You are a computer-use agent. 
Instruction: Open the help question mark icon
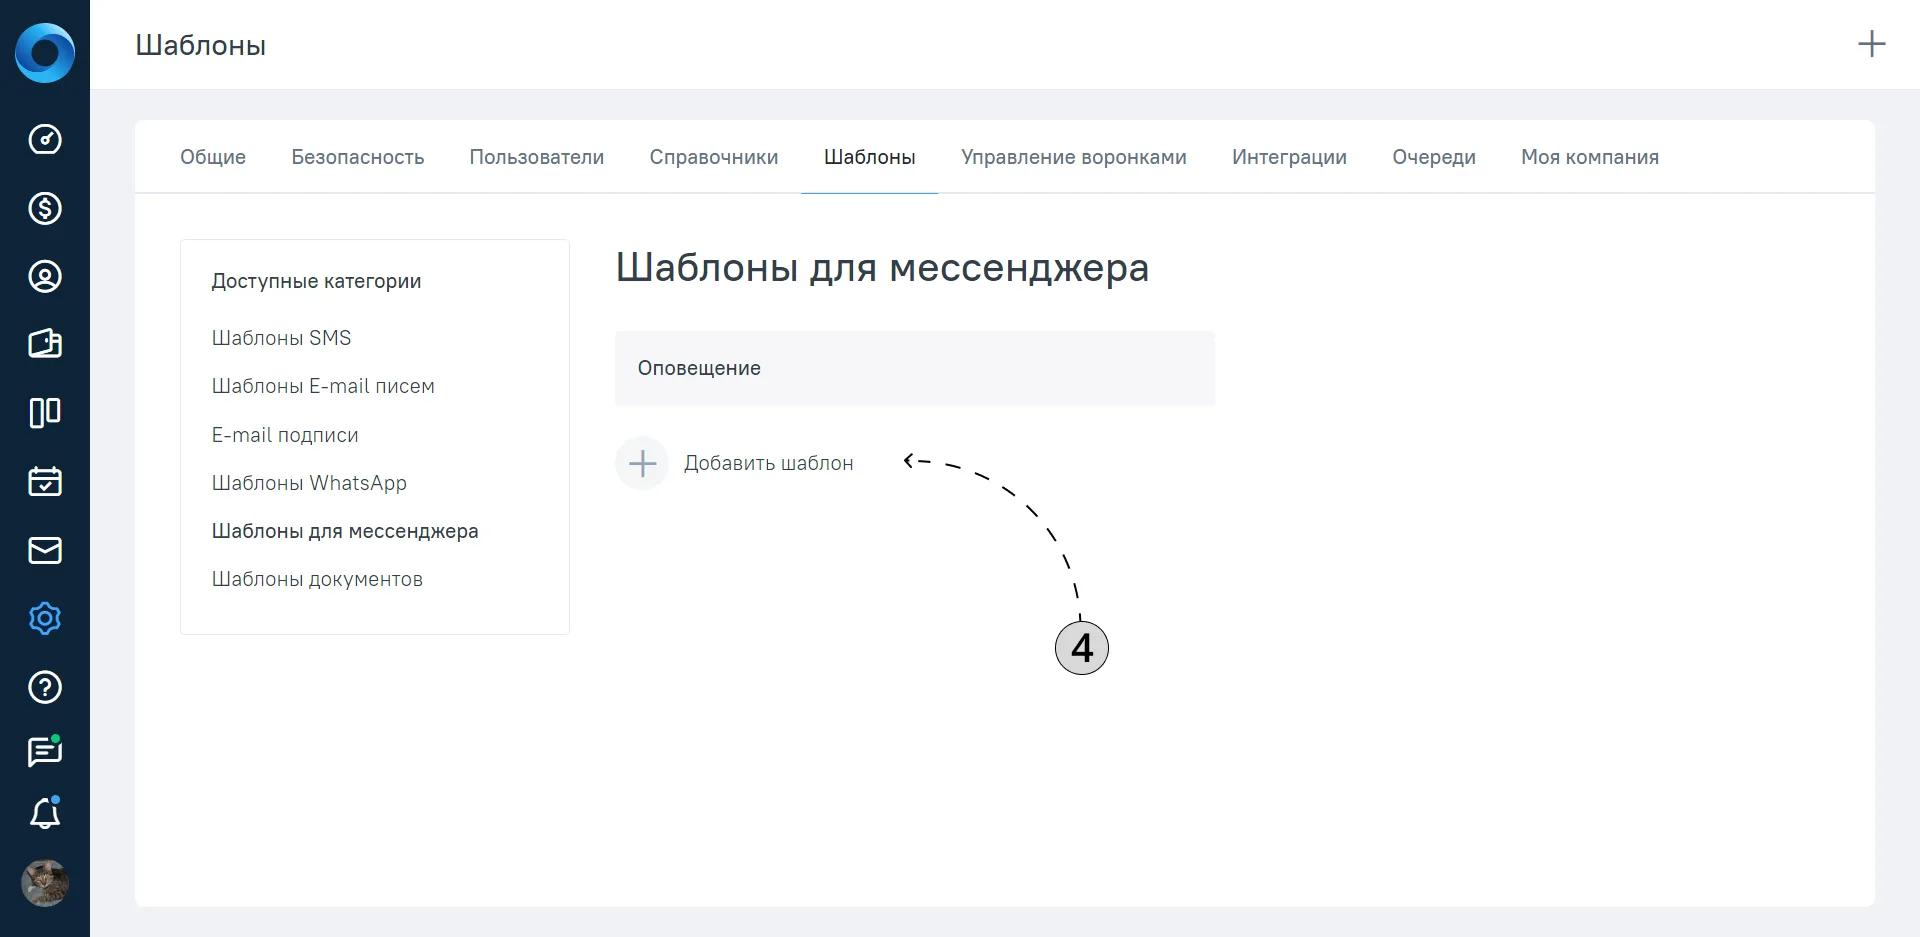(45, 687)
